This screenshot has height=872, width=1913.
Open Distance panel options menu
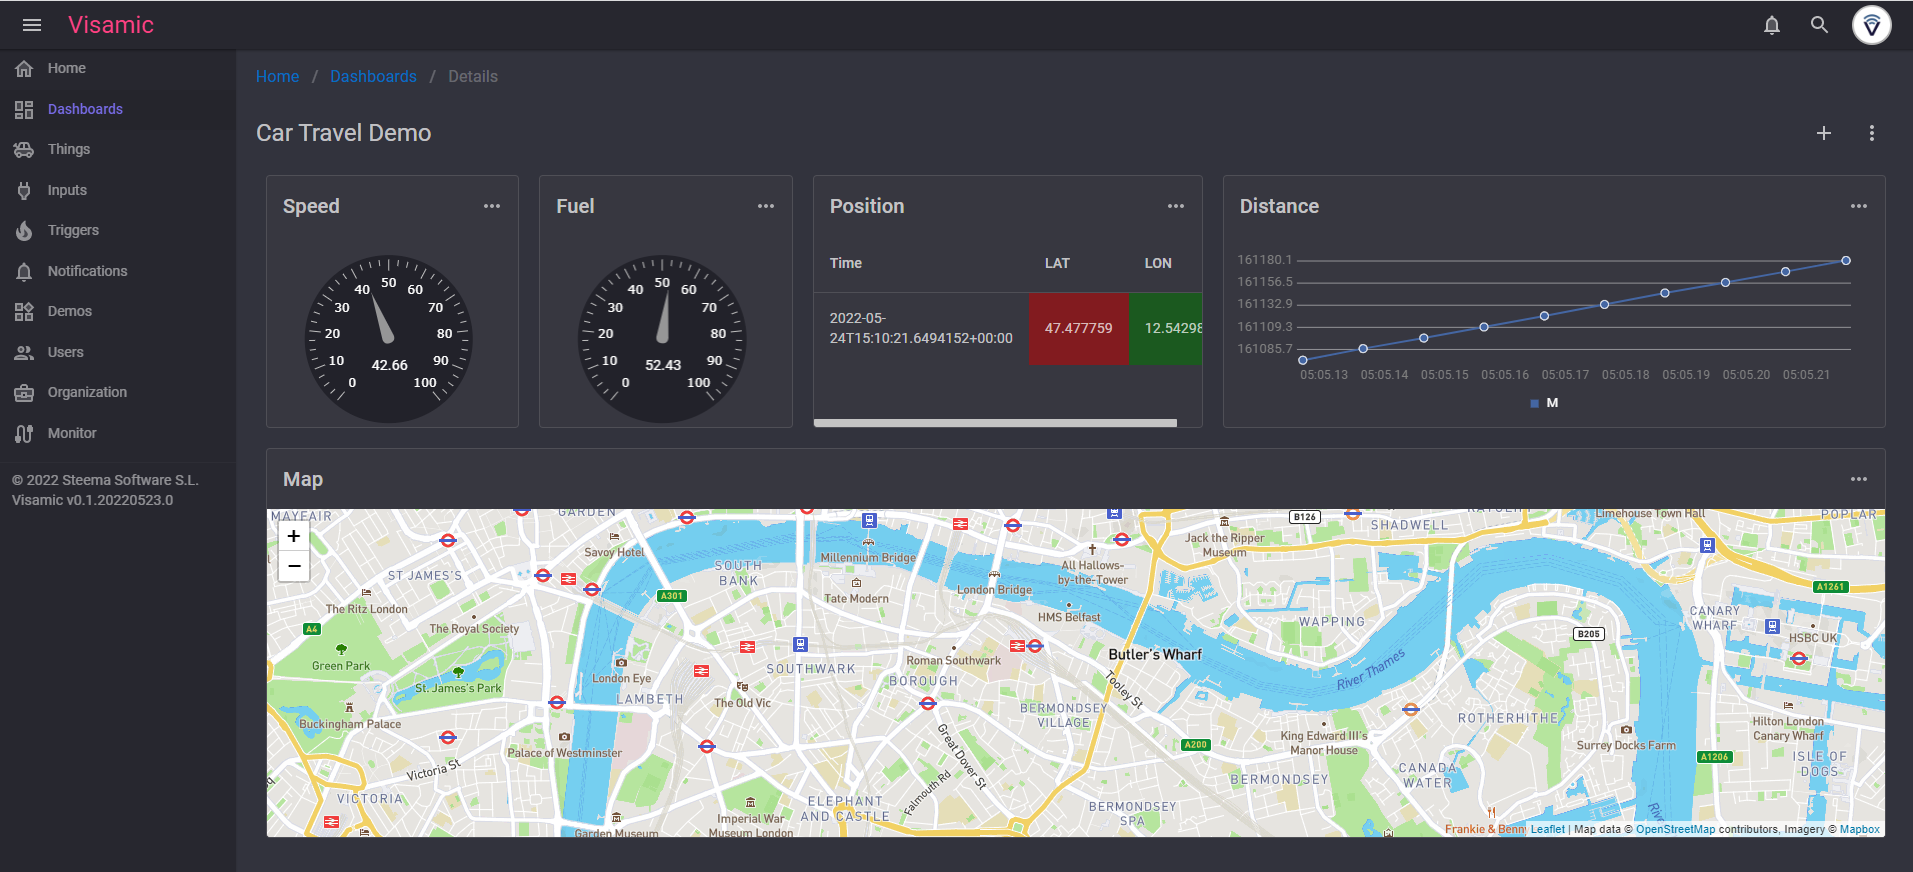tap(1859, 206)
